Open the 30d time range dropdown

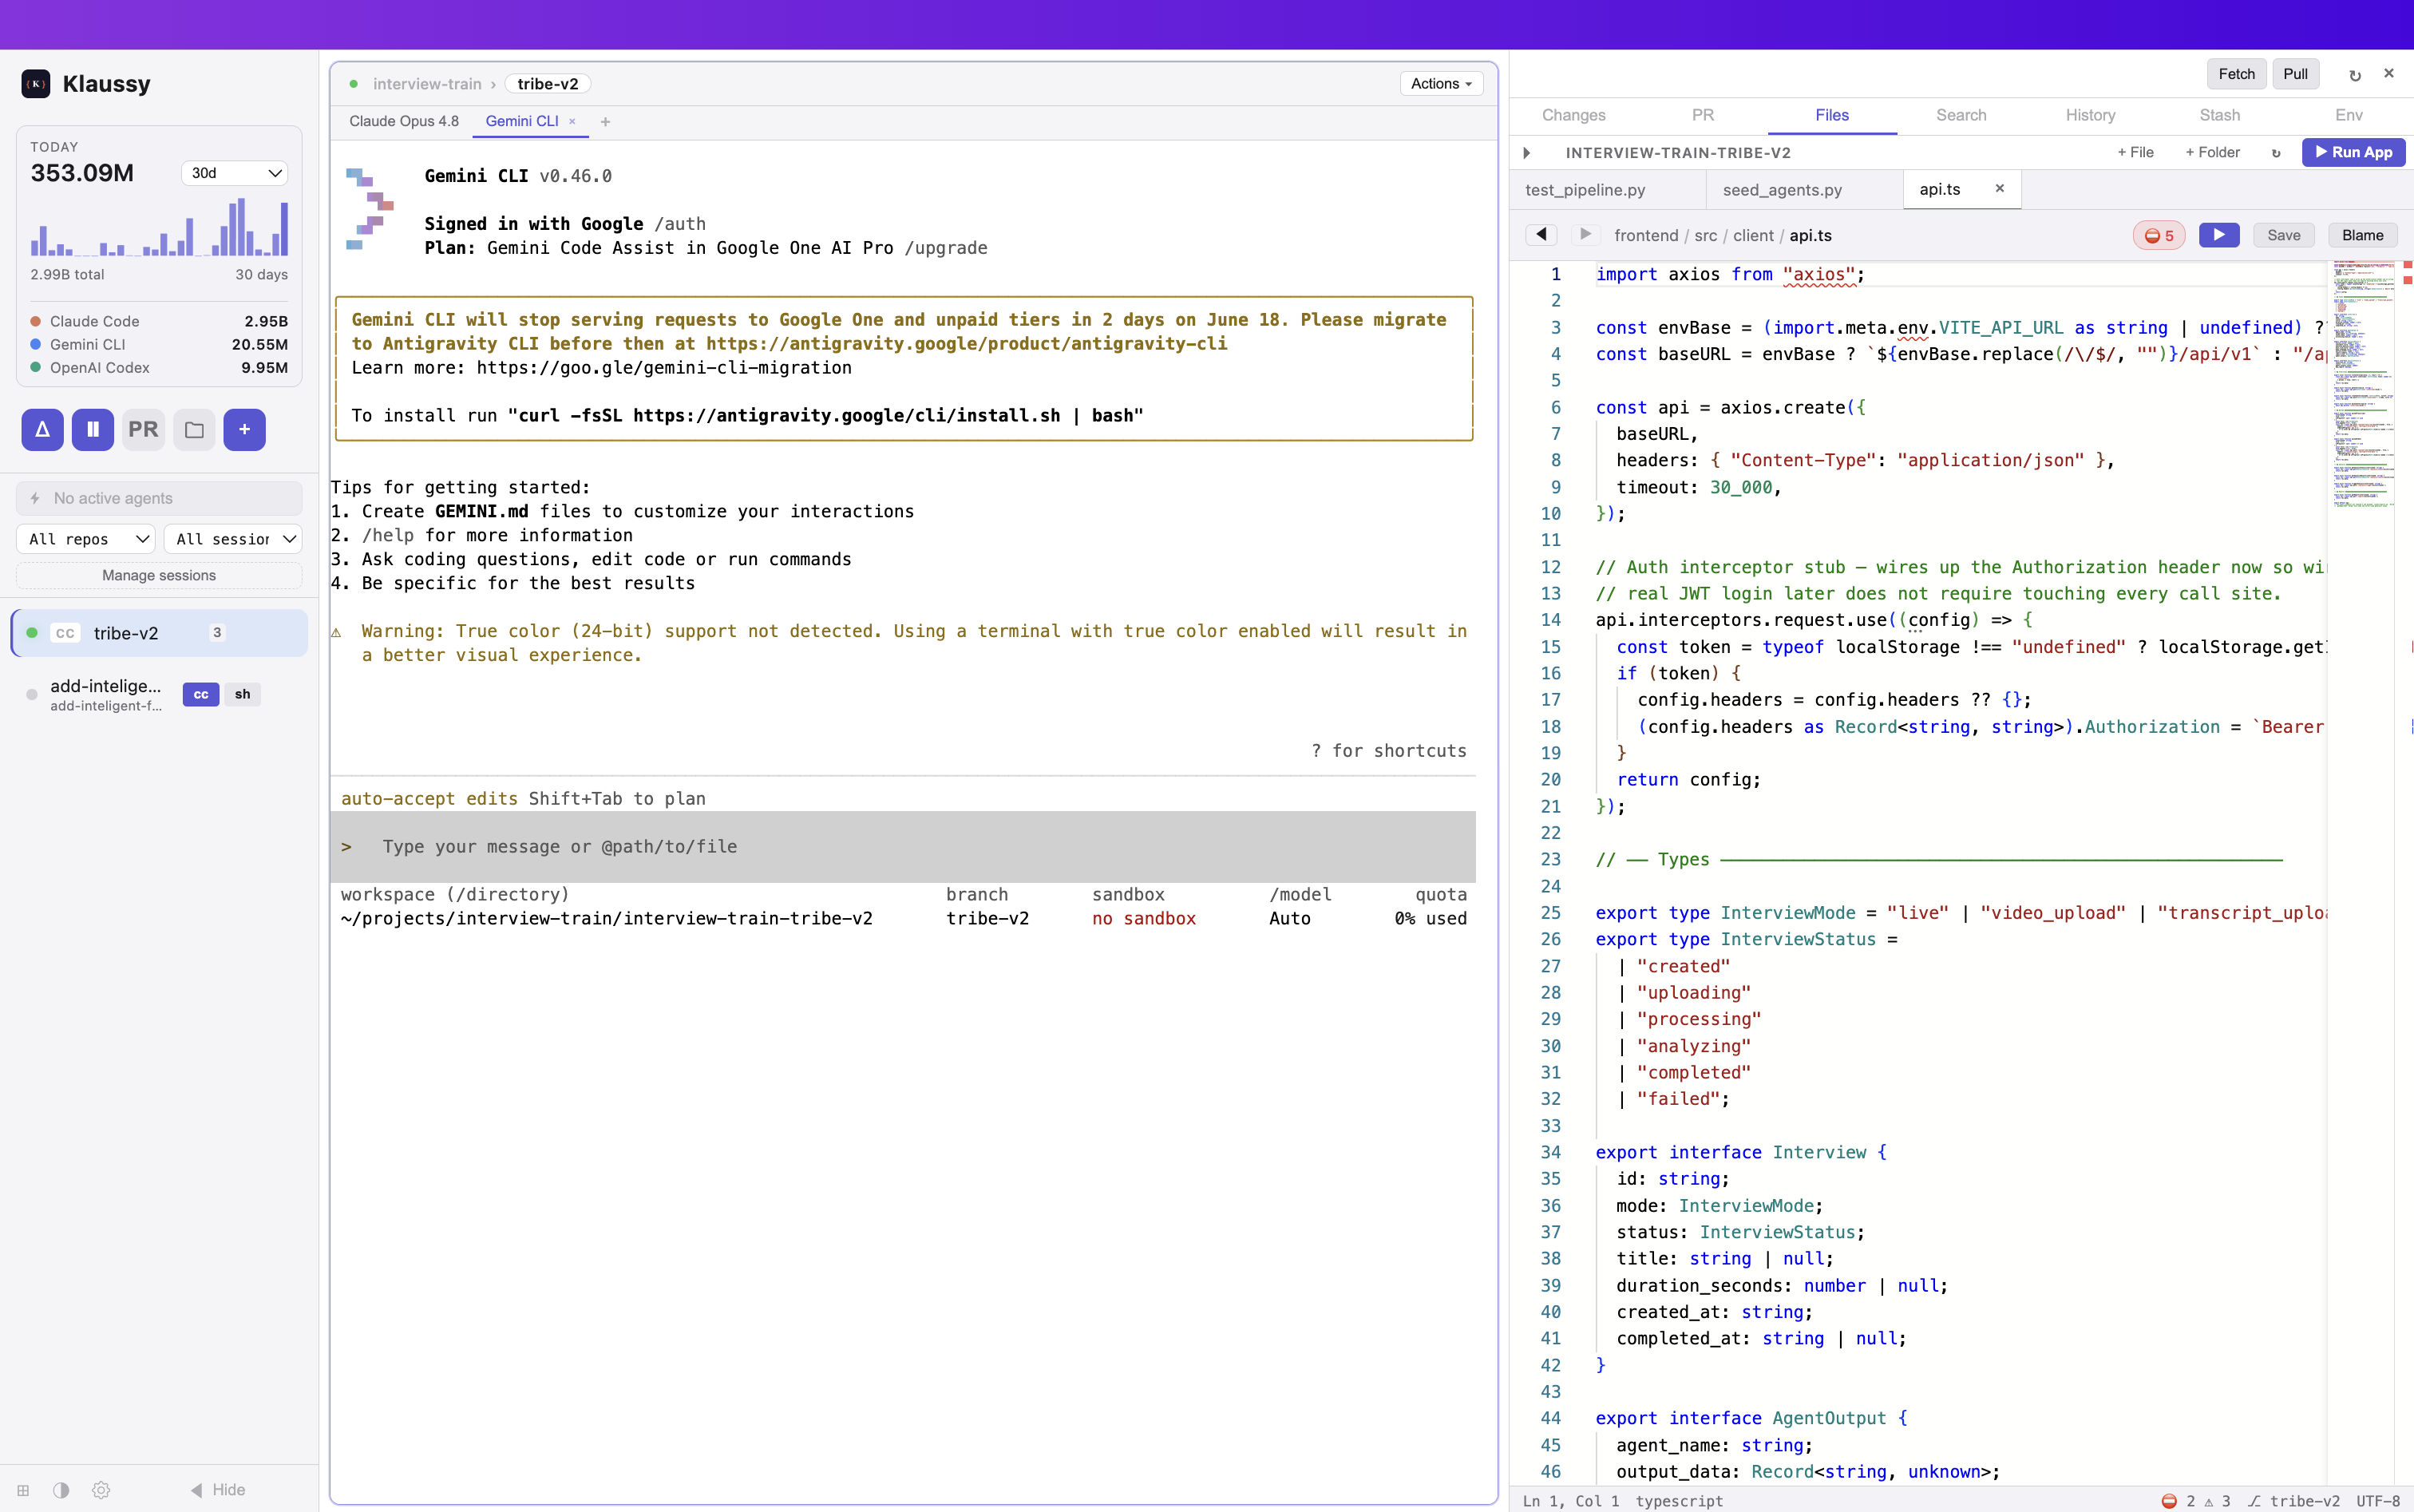coord(235,173)
